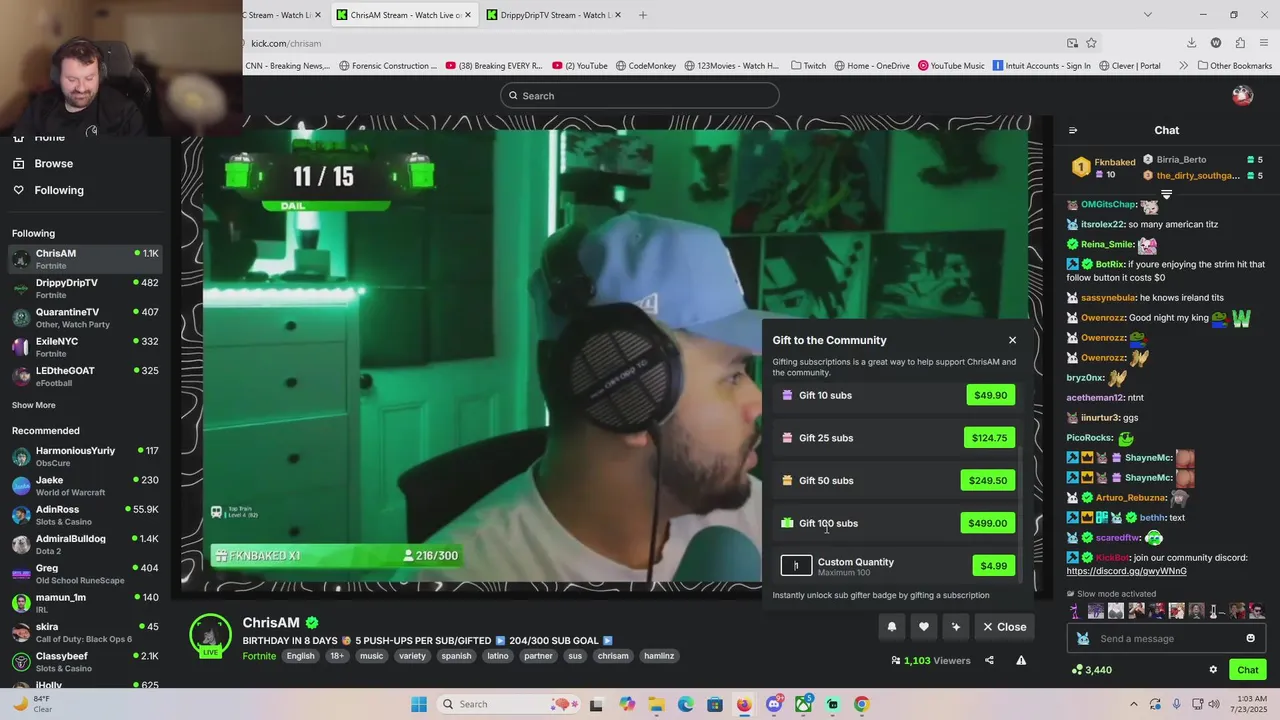Image resolution: width=1280 pixels, height=720 pixels.
Task: Open the CNN Breaking News bookmark
Action: coord(288,66)
